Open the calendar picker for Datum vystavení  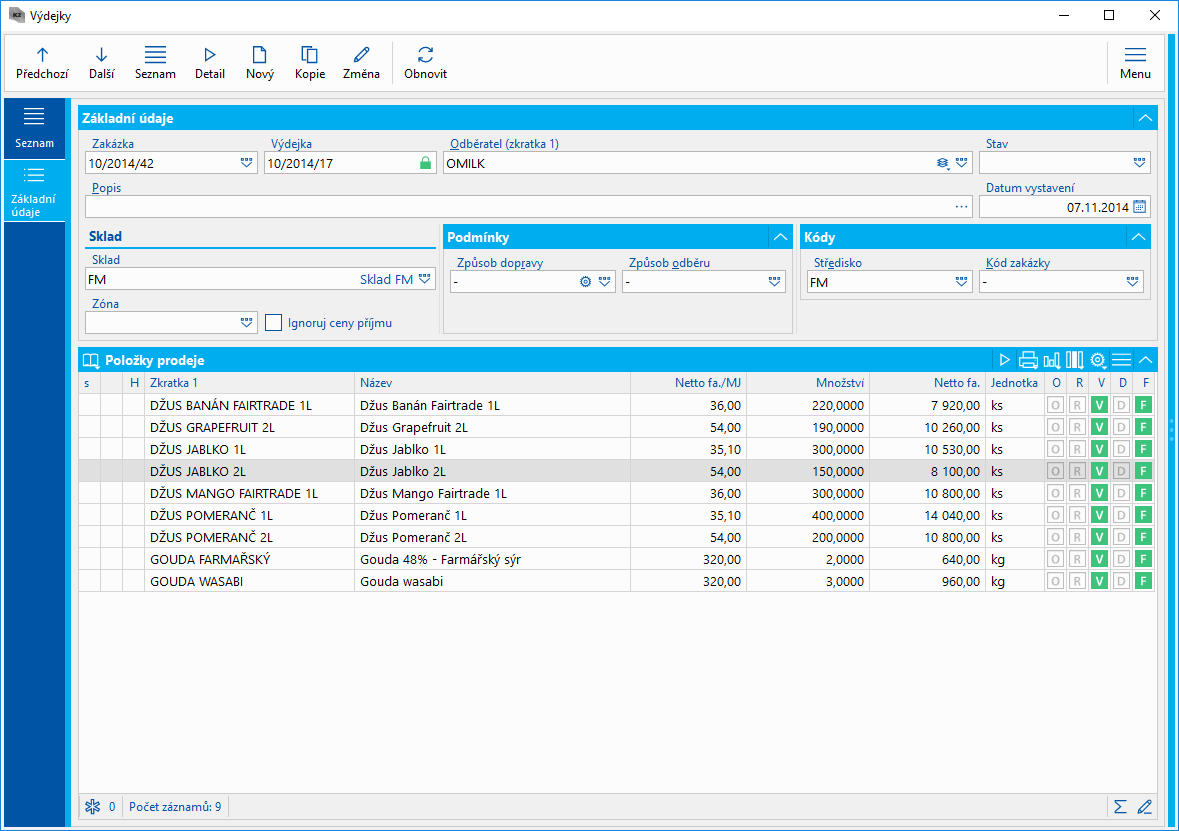click(x=1139, y=207)
